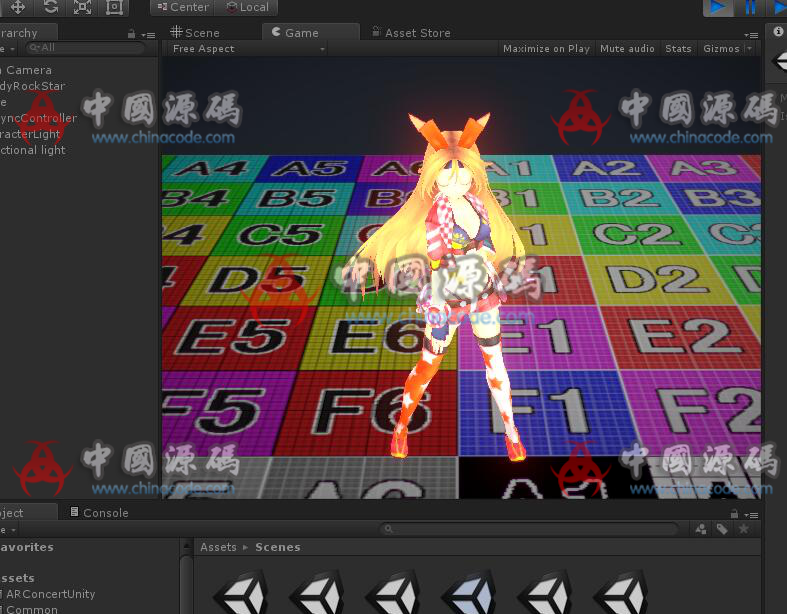Open the Gizmos dropdown arrow
The image size is (787, 614).
pyautogui.click(x=750, y=49)
